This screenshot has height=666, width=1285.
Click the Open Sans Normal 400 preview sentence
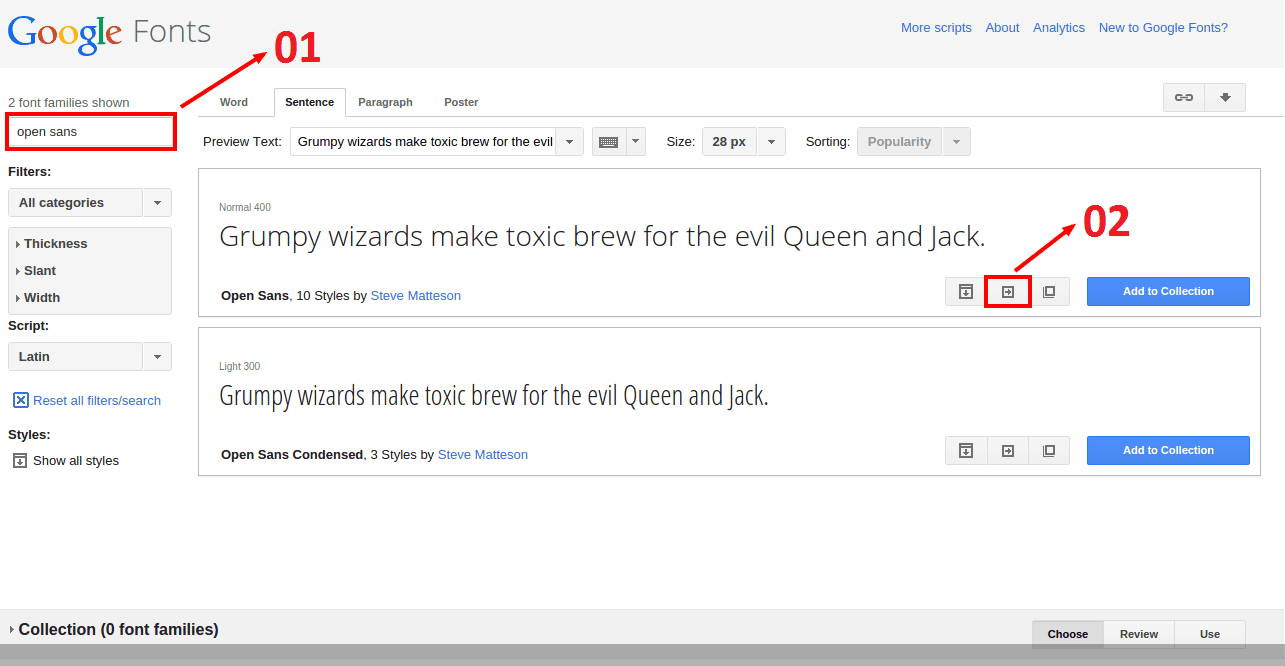(x=602, y=237)
